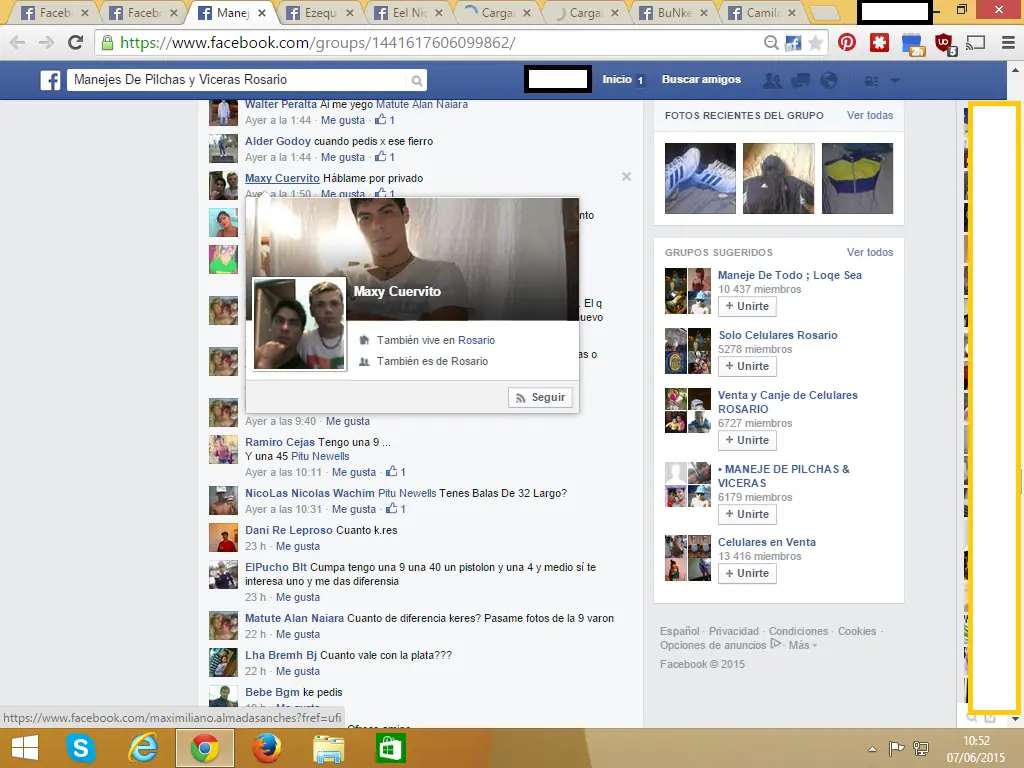Click the cast screen icon in Chrome toolbar
1024x768 pixels.
(975, 43)
